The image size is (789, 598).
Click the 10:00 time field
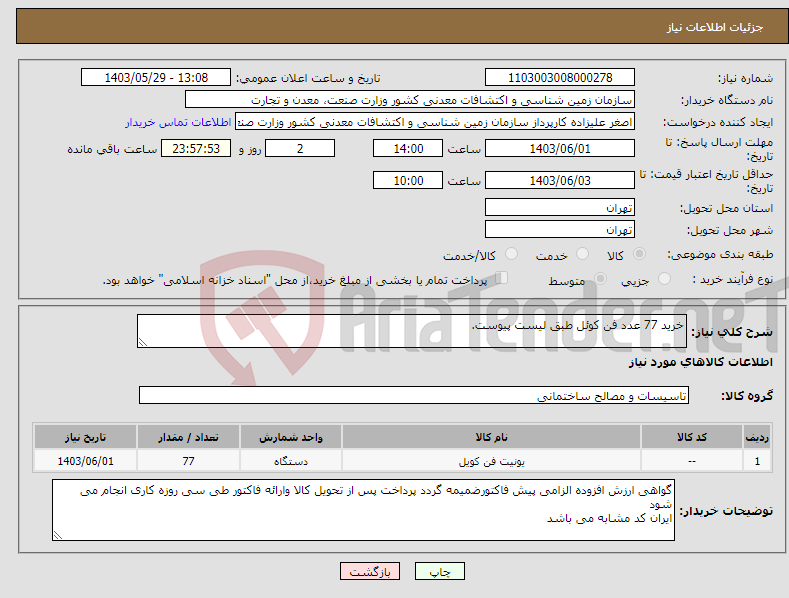pos(408,180)
